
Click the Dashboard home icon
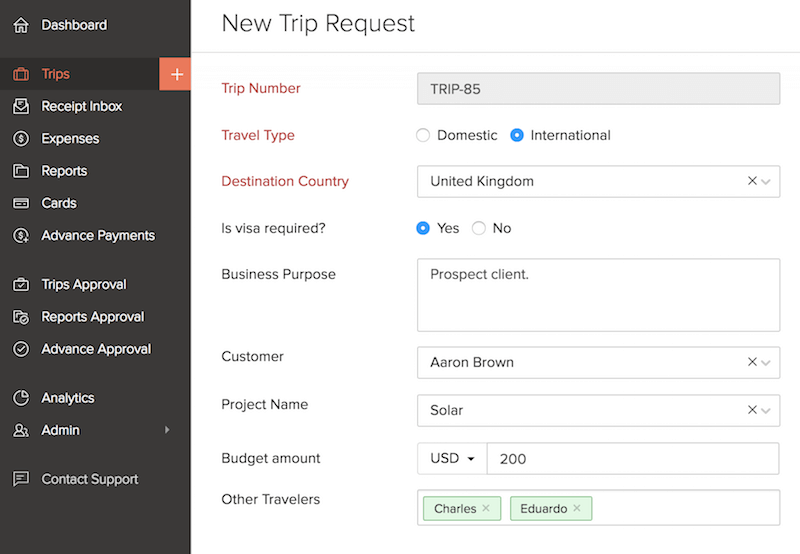click(x=21, y=25)
